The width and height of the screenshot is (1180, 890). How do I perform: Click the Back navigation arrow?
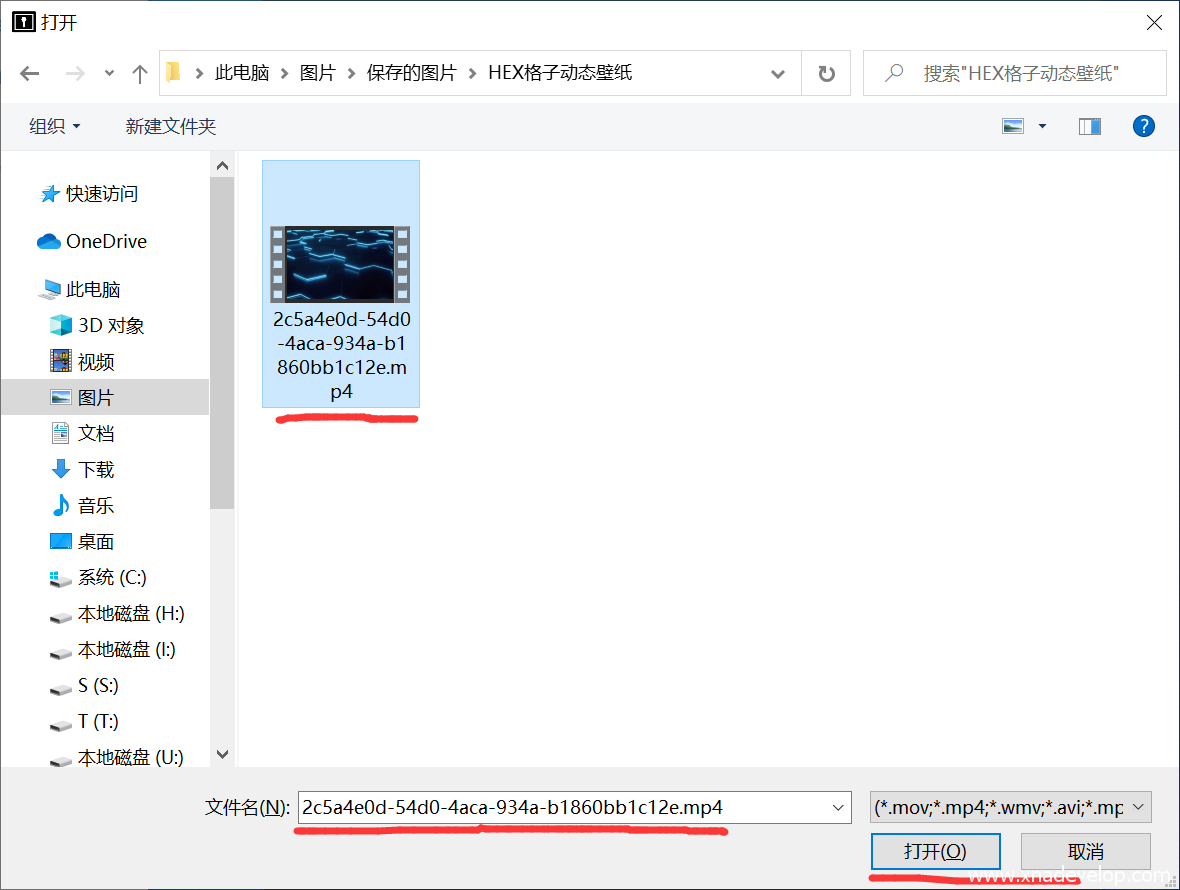[30, 73]
